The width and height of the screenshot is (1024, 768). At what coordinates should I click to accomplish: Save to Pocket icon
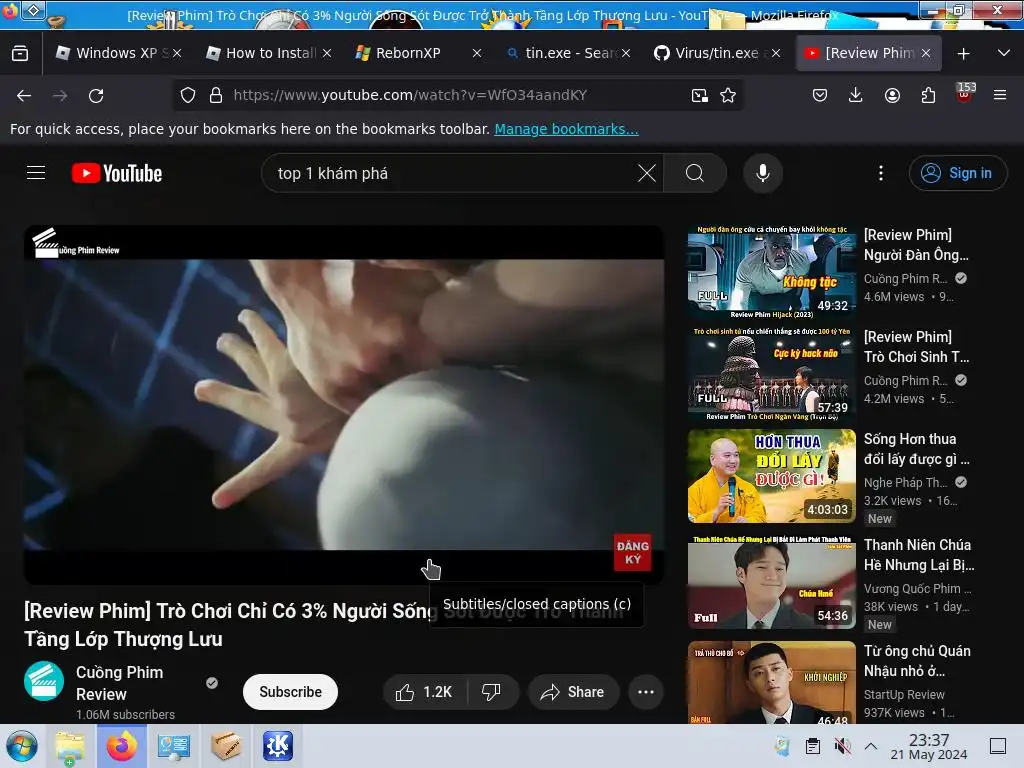click(820, 95)
